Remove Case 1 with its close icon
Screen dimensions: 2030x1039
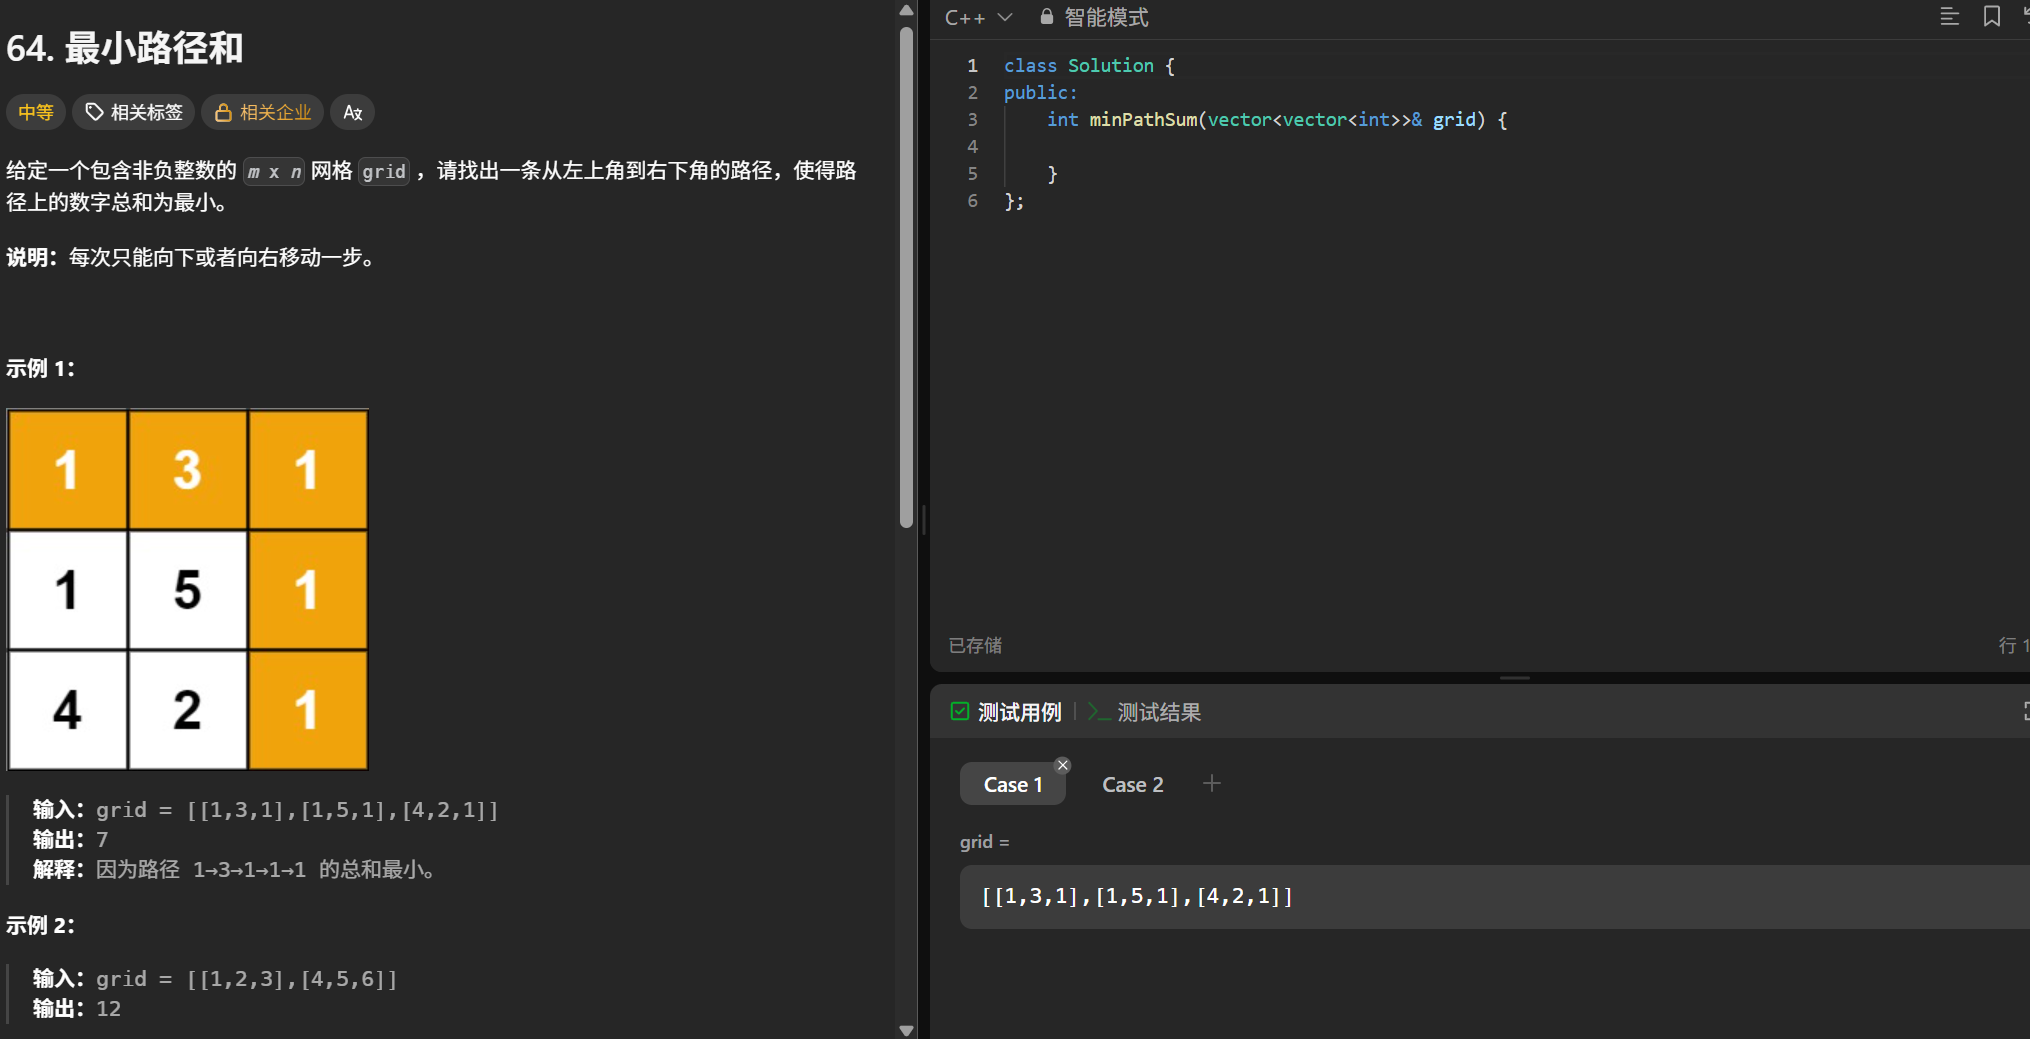click(x=1063, y=765)
